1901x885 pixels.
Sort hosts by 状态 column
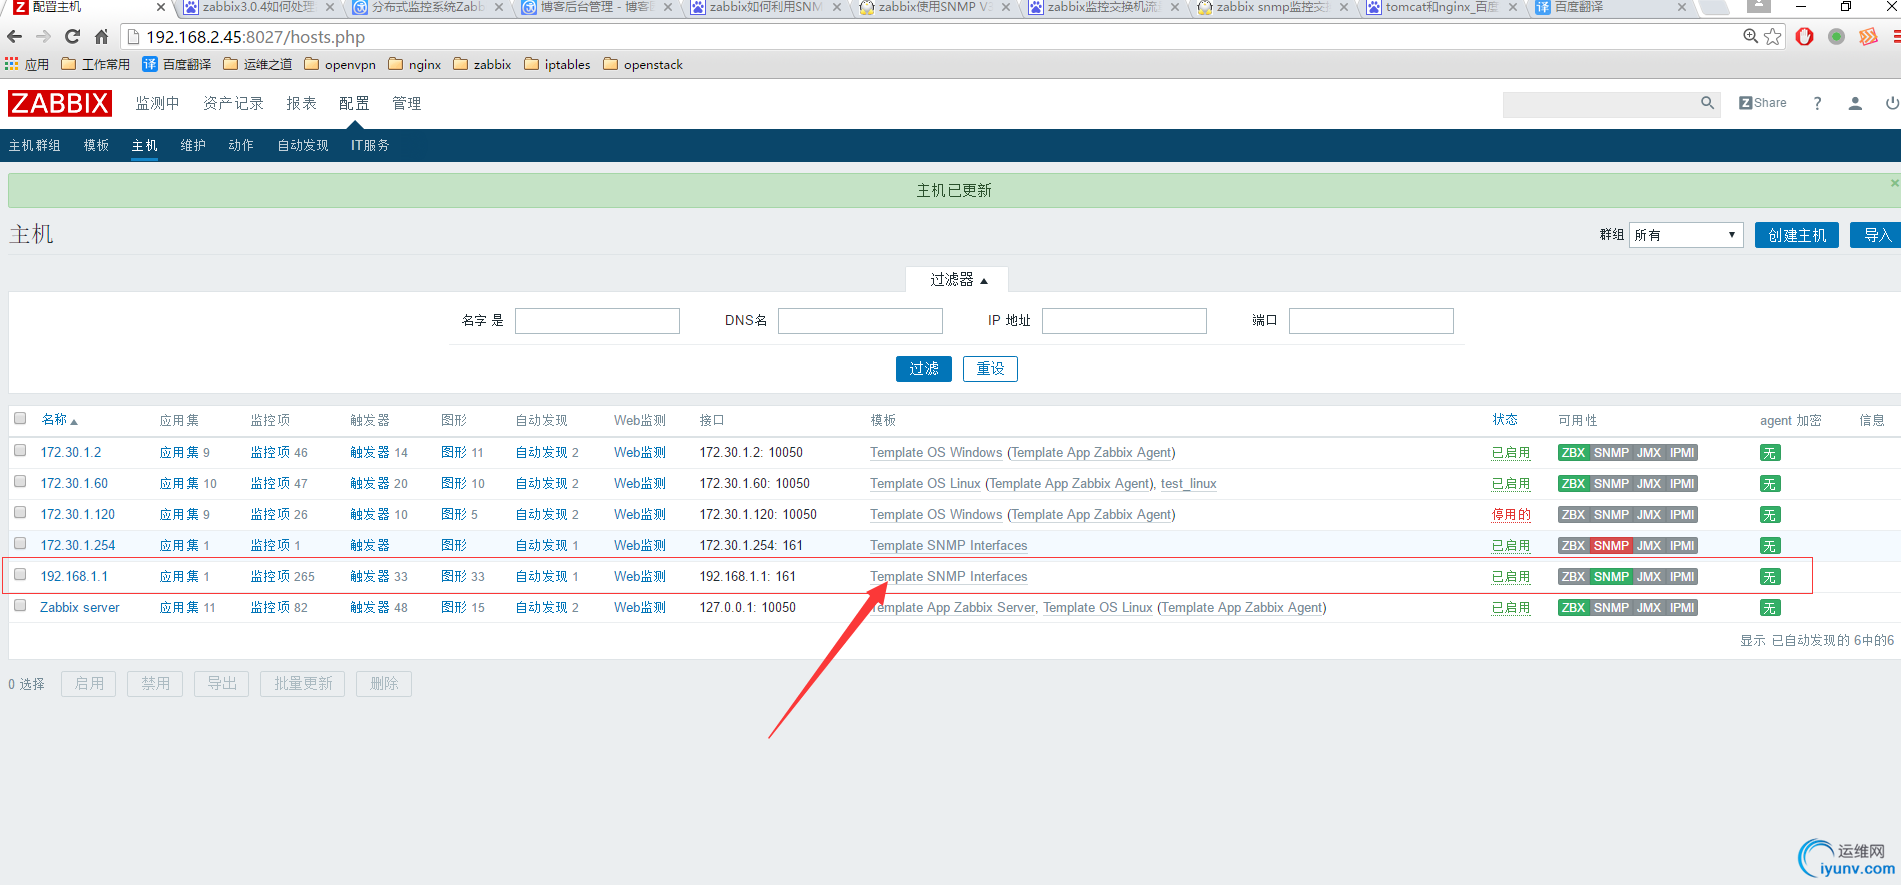[x=1505, y=420]
